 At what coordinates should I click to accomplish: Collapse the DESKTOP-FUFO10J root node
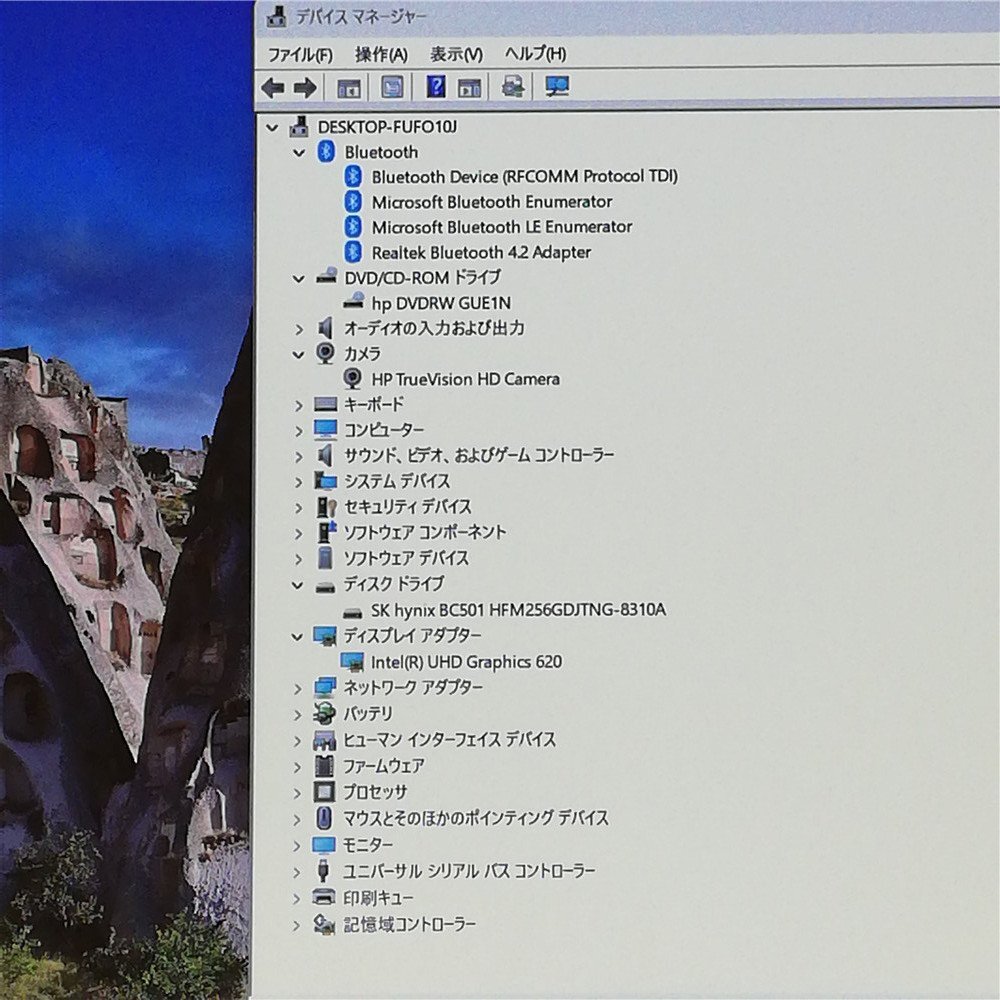272,128
